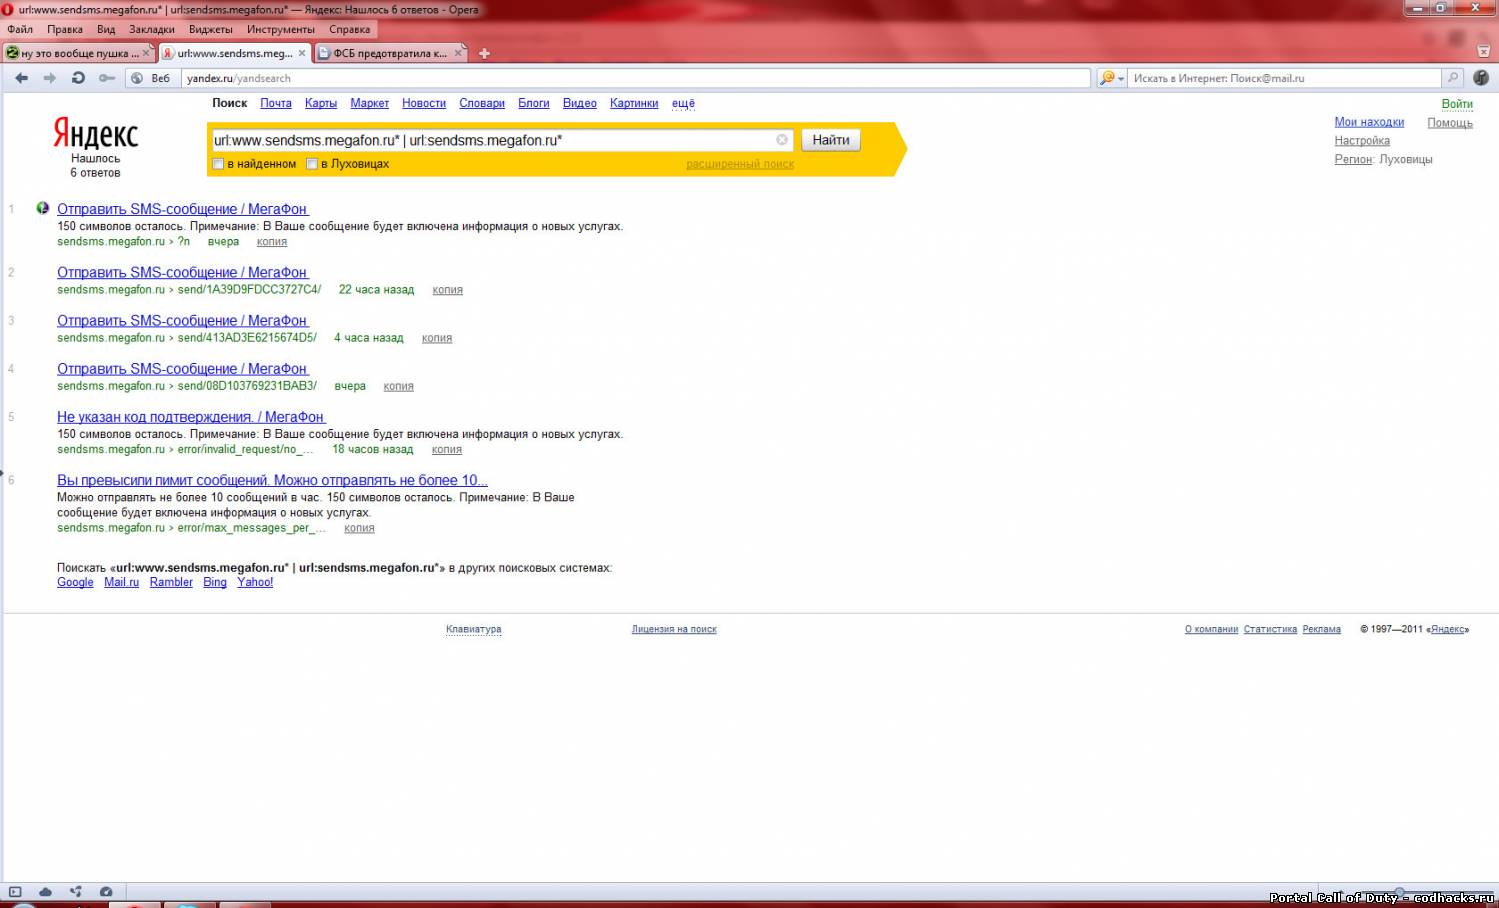Close the 'ну это вообще пушка' tab
The image size is (1499, 908).
tap(146, 53)
